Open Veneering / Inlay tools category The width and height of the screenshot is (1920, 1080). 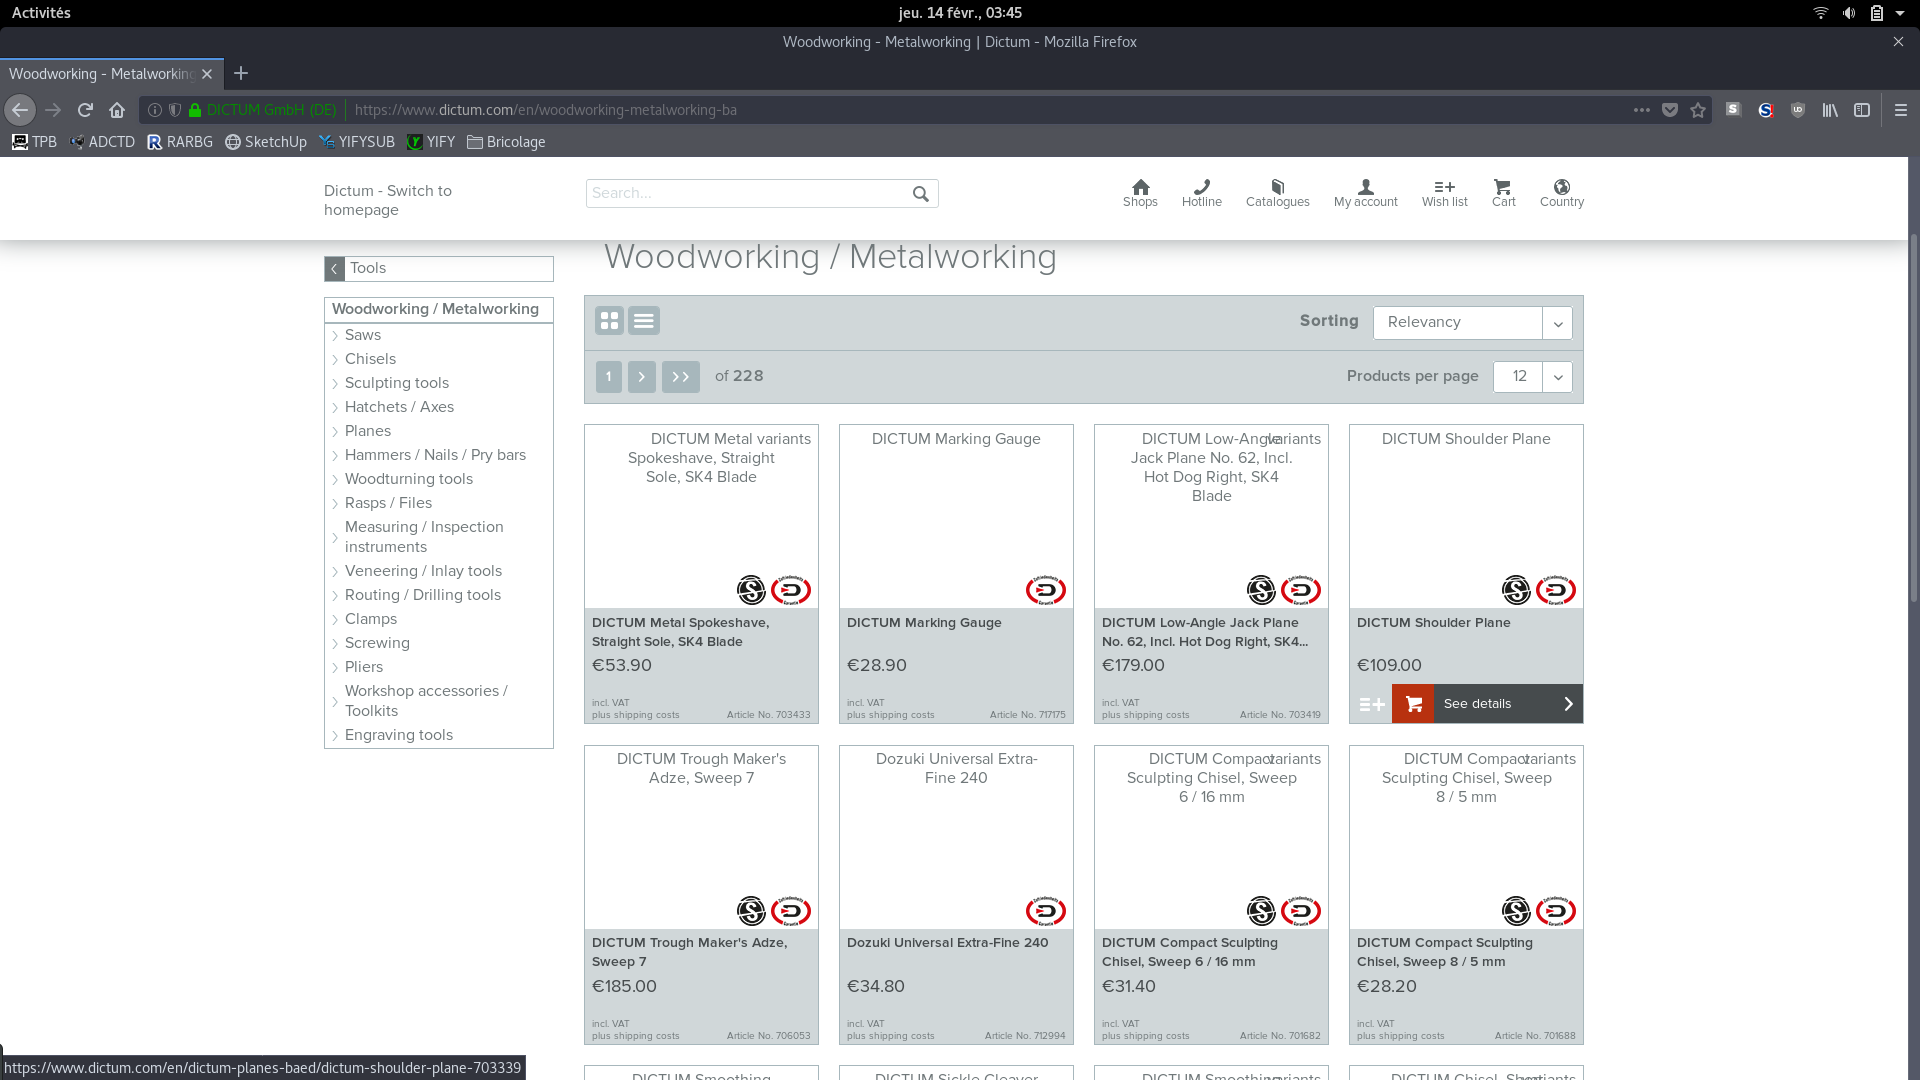[x=423, y=571]
